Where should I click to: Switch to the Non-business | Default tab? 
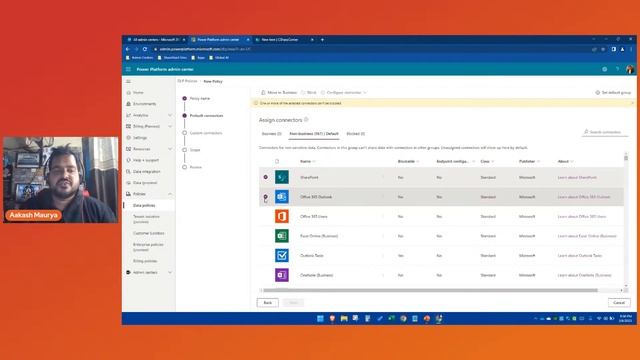pyautogui.click(x=314, y=134)
